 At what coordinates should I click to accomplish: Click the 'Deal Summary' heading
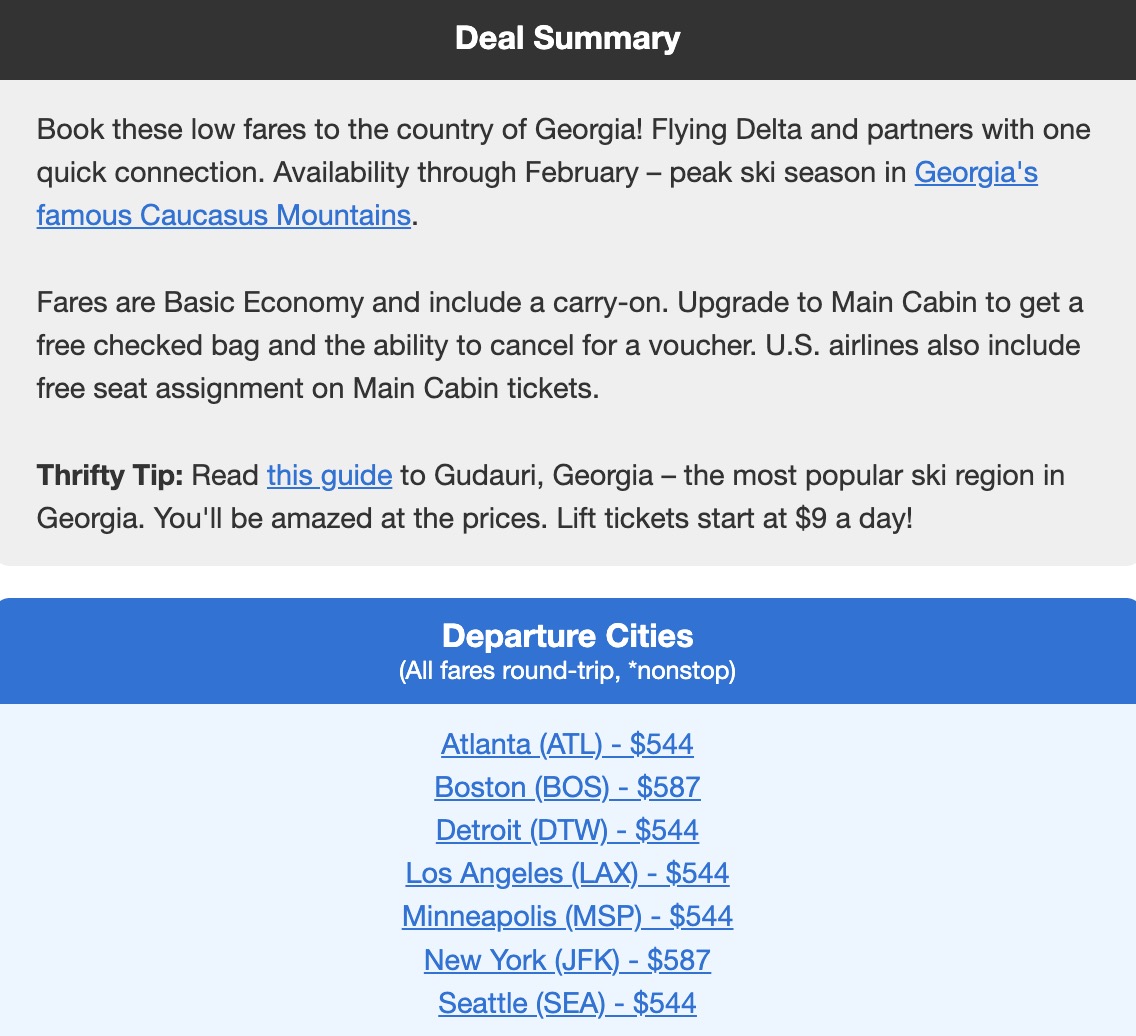tap(567, 39)
